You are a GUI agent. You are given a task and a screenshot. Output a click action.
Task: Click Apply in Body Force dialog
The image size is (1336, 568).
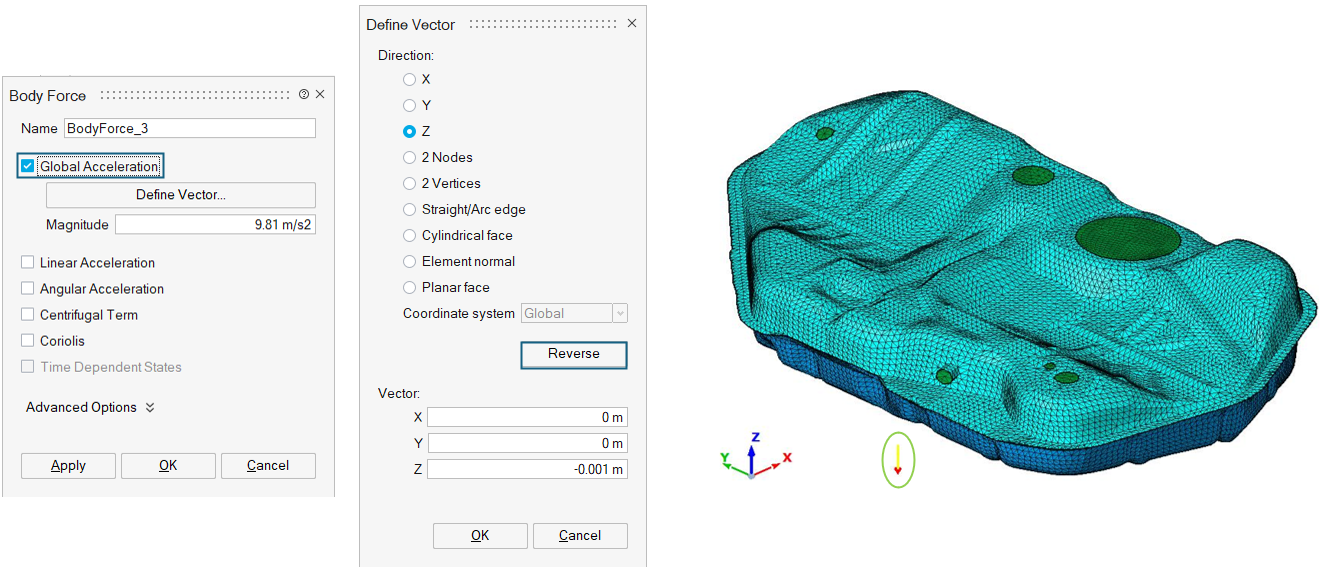(x=68, y=466)
